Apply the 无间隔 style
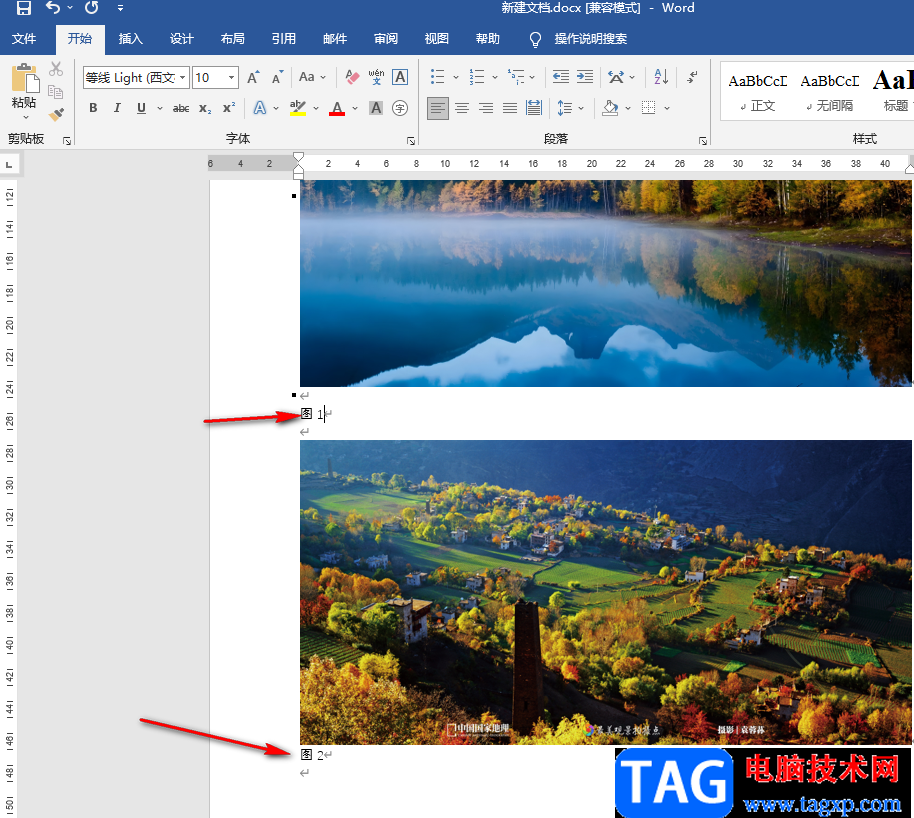The height and width of the screenshot is (818, 914). (x=829, y=92)
